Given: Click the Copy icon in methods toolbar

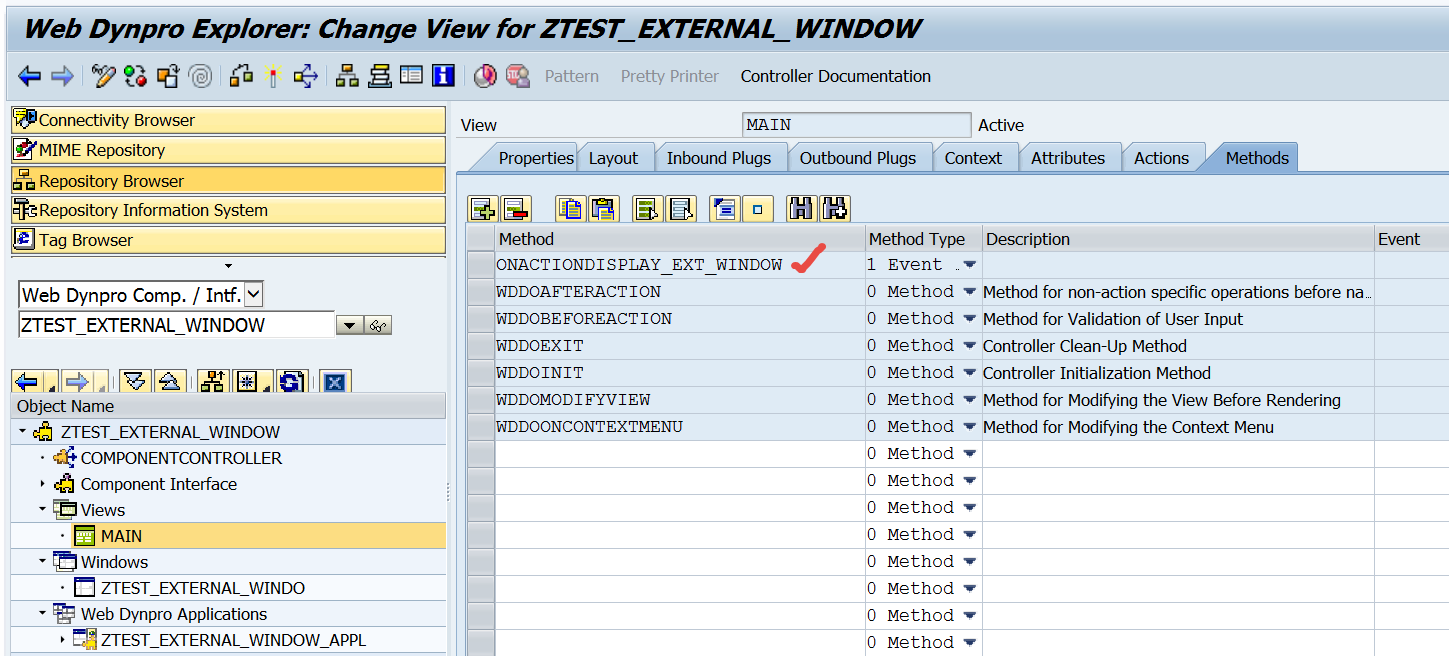Looking at the screenshot, I should 570,209.
